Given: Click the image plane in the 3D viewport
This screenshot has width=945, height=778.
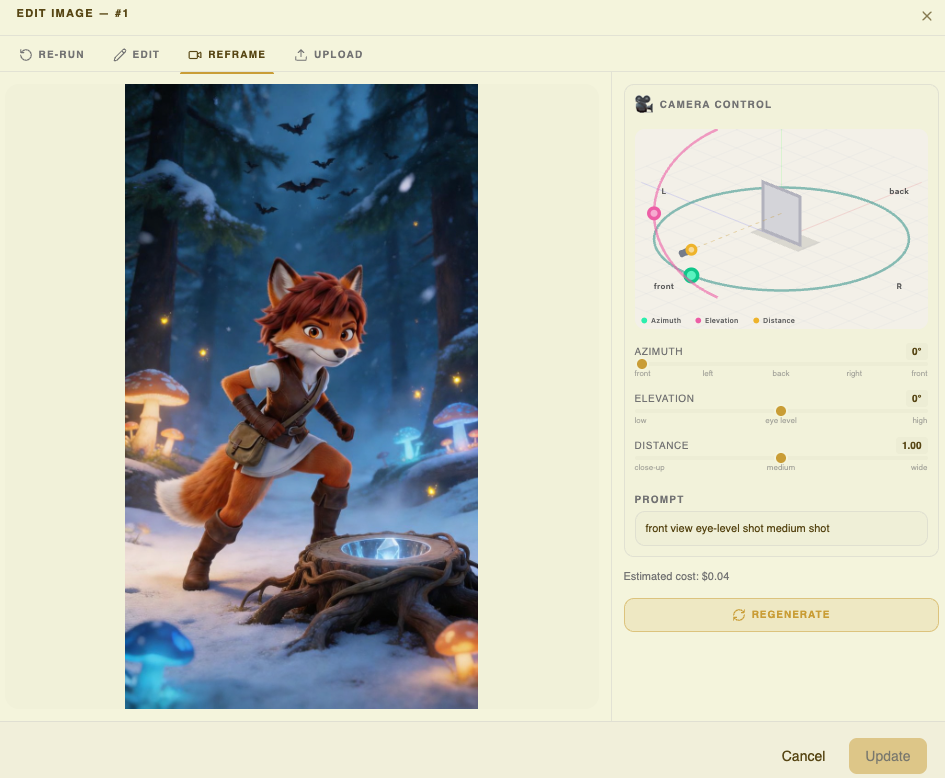Looking at the screenshot, I should click(781, 213).
